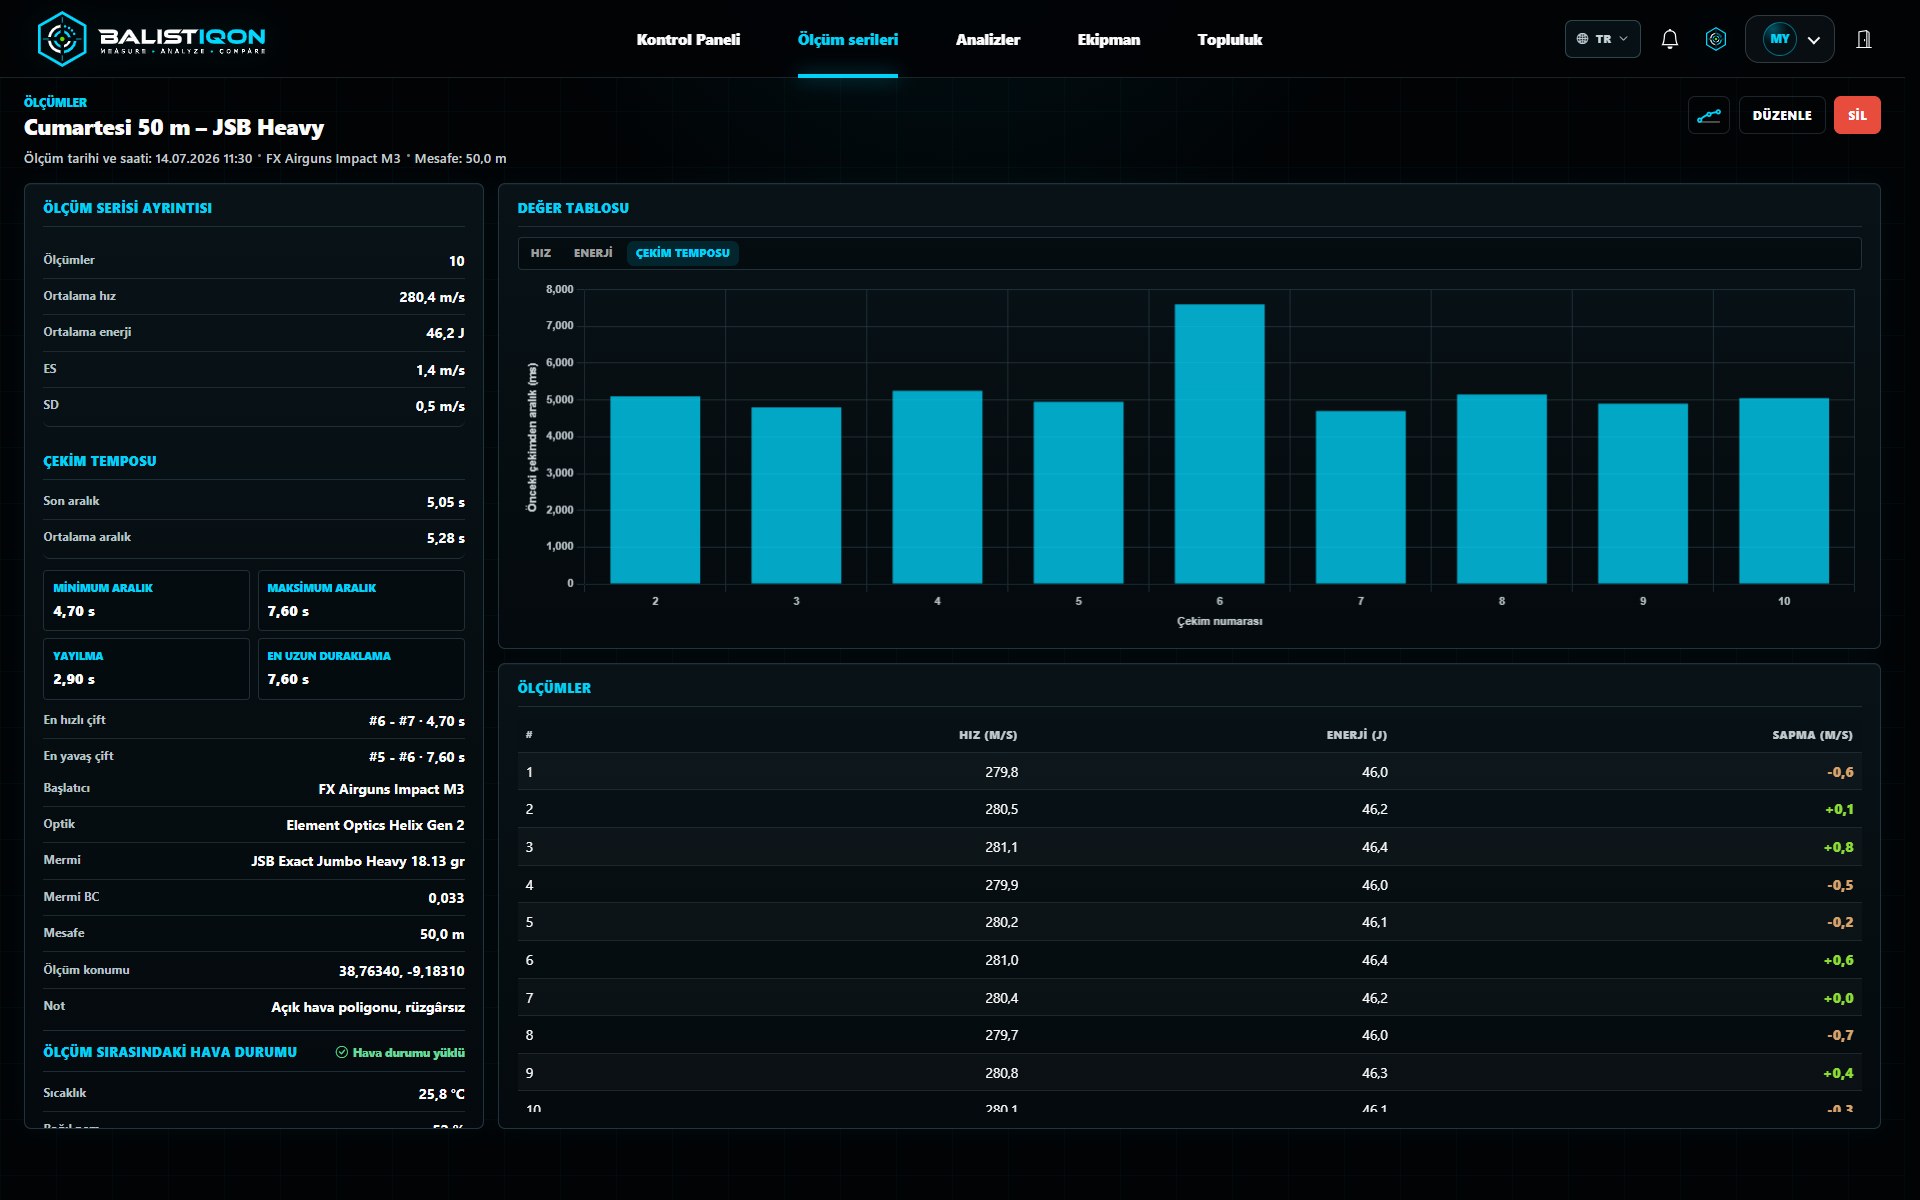Click the hexagon badge icon in header
Screen dimensions: 1920x1200
(x=1716, y=39)
